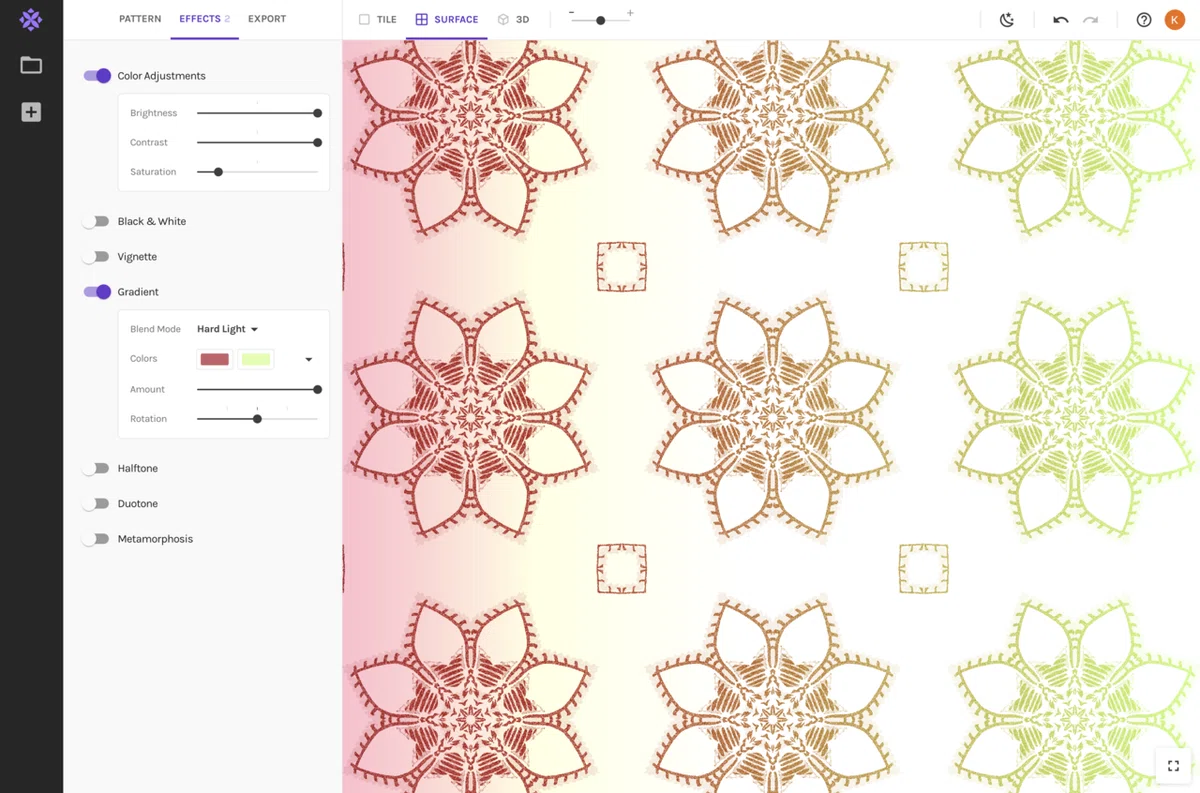
Task: Open the user avatar K menu
Action: point(1175,20)
